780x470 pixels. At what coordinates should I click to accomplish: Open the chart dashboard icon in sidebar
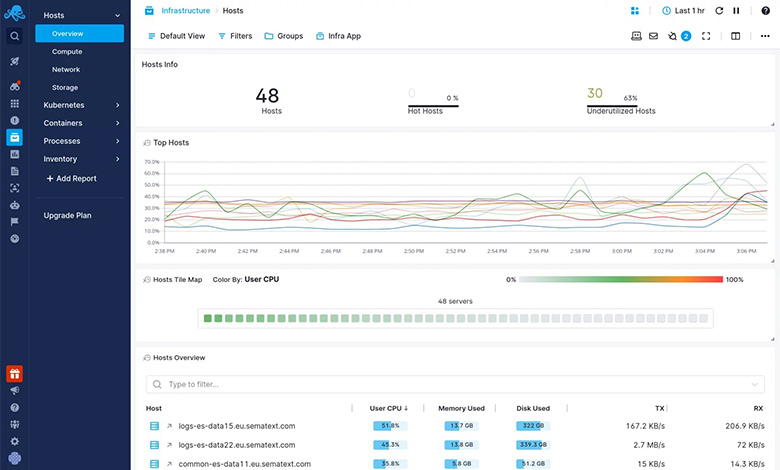[x=15, y=154]
